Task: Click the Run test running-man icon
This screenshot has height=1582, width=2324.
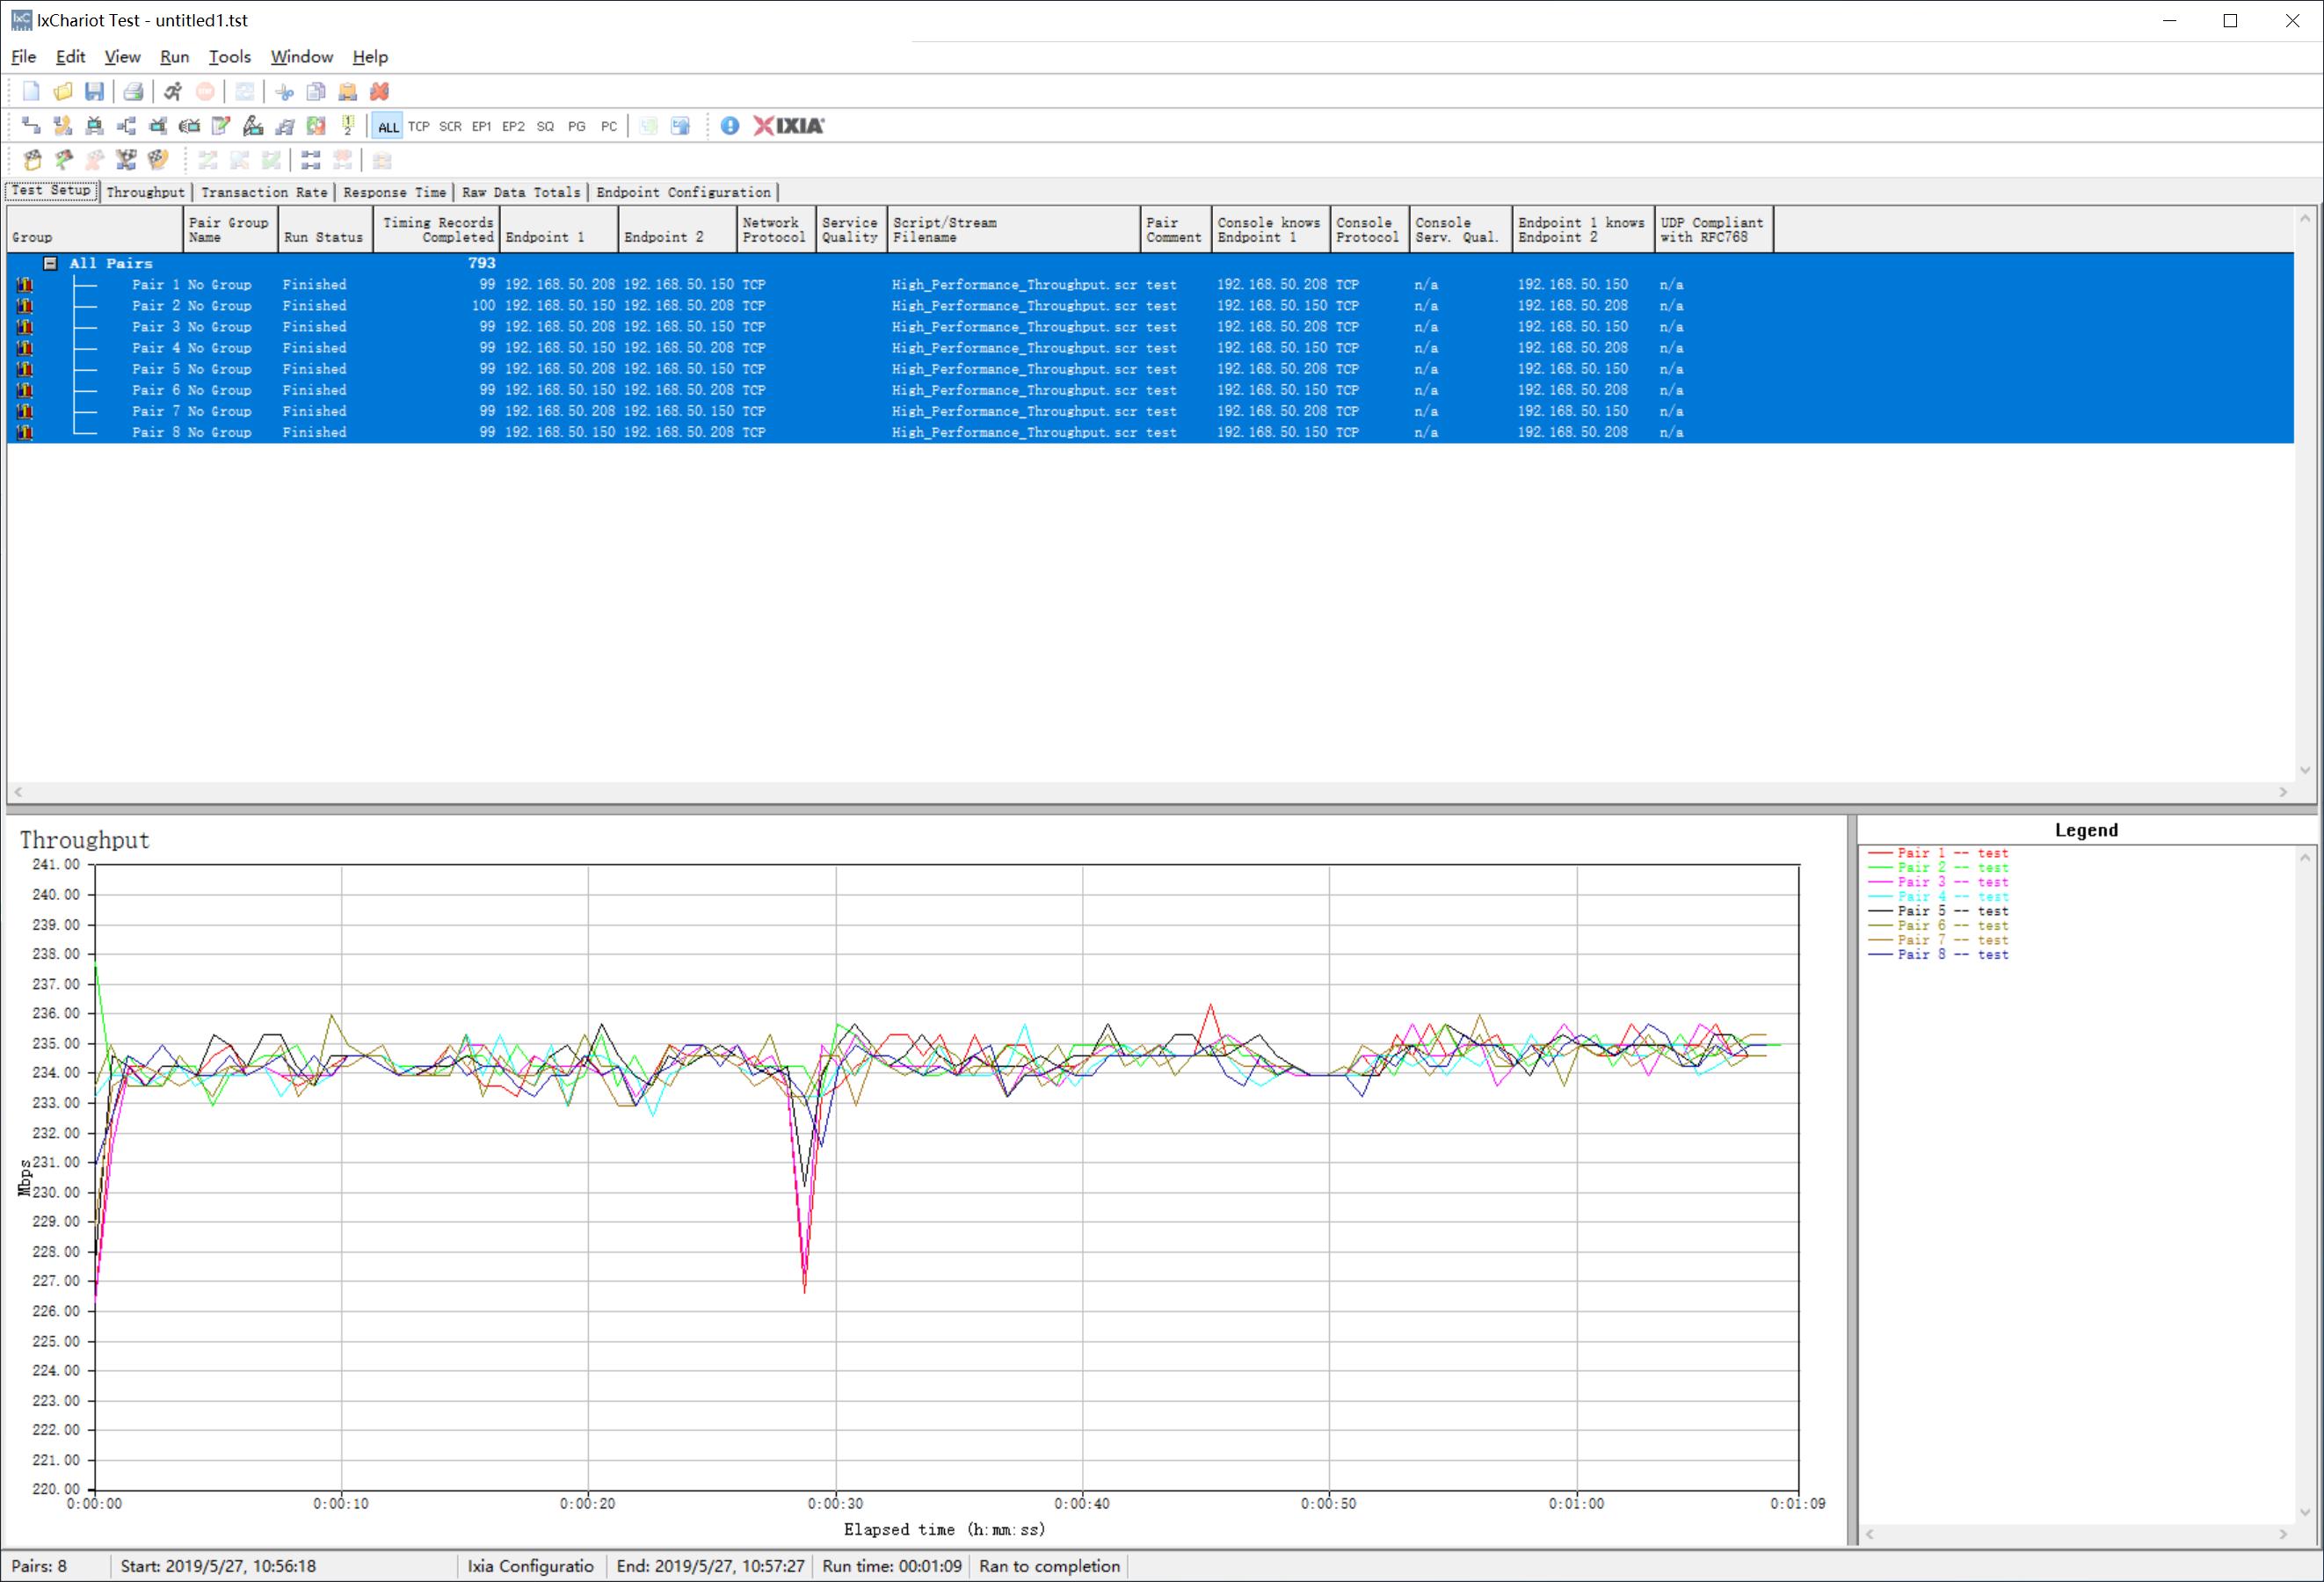Action: tap(173, 92)
